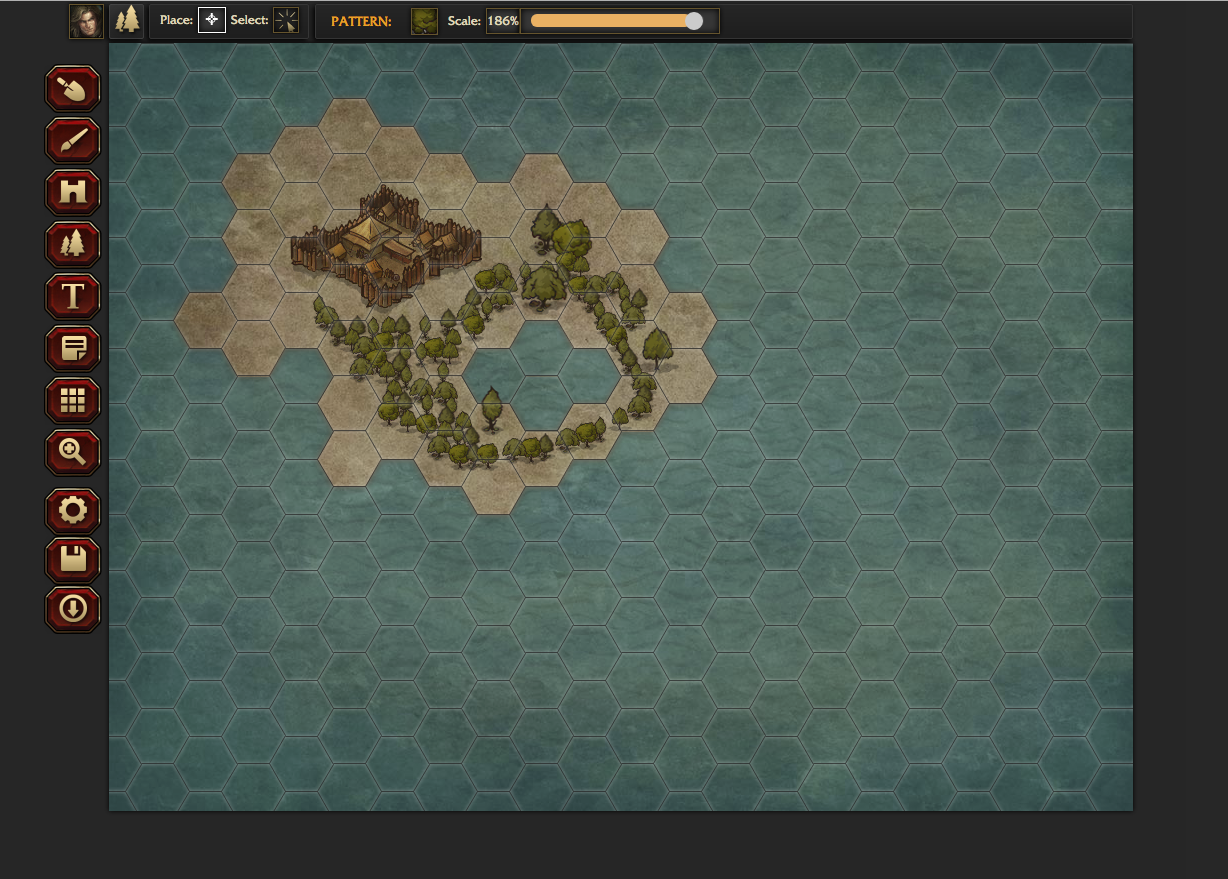Enable Place mode
Image resolution: width=1228 pixels, height=879 pixels.
211,21
